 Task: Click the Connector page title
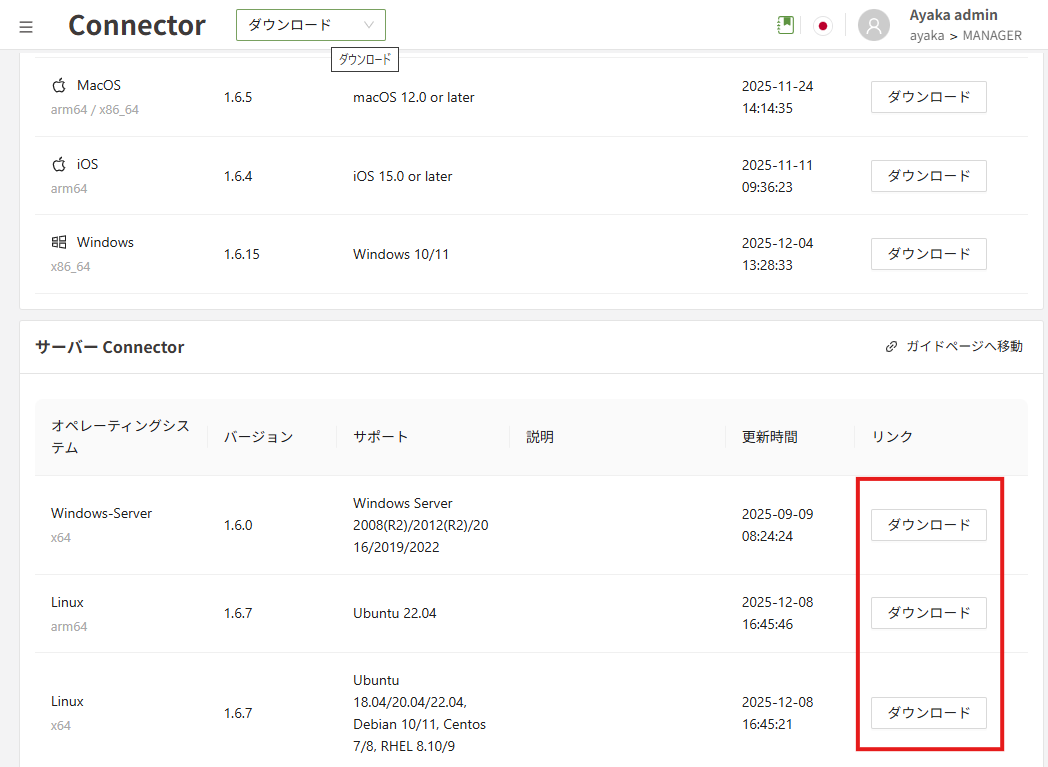137,26
